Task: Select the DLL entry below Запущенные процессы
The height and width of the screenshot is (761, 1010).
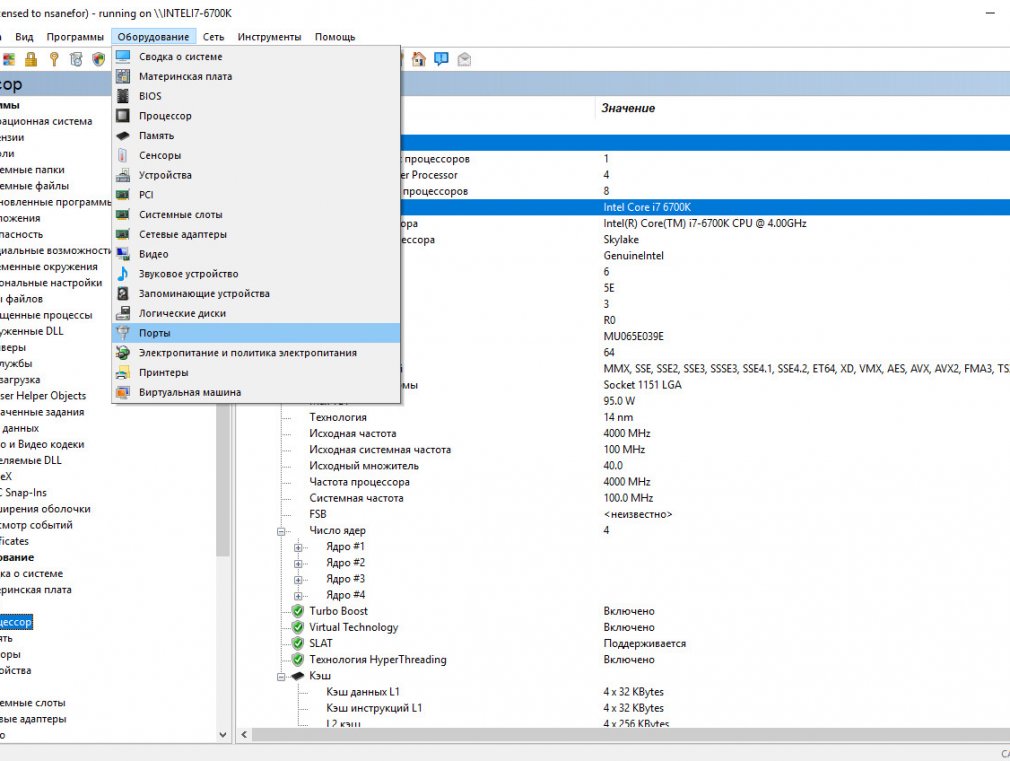Action: [x=32, y=331]
